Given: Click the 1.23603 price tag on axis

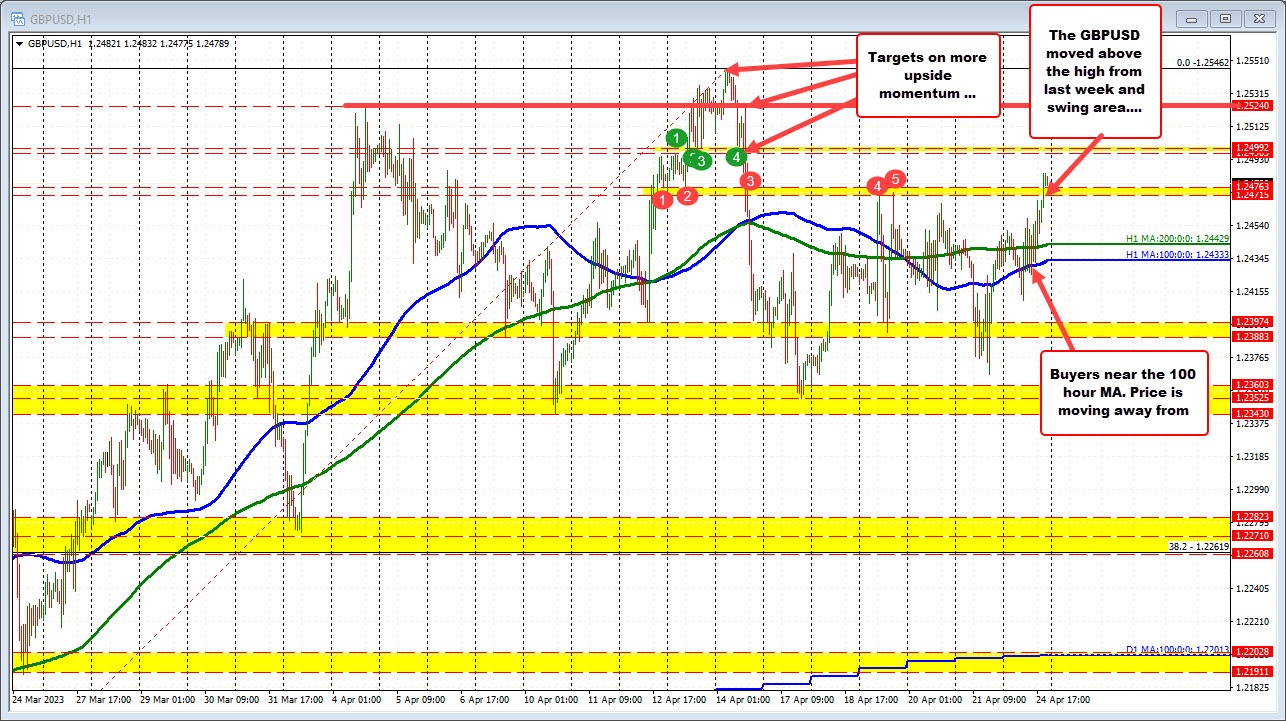Looking at the screenshot, I should click(x=1251, y=384).
